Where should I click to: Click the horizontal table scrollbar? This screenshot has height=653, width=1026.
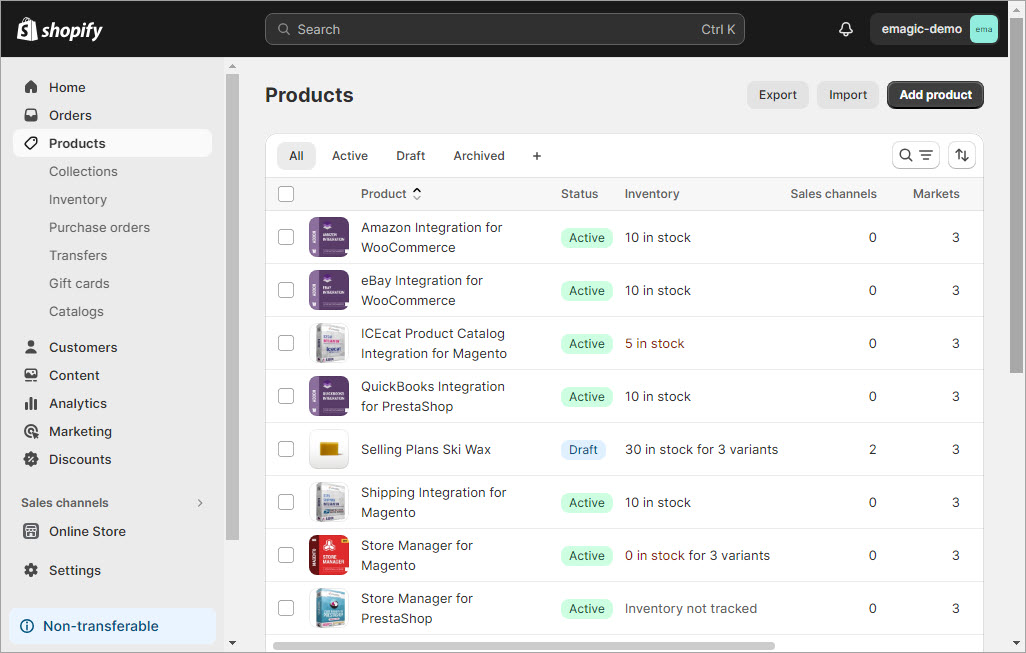click(x=523, y=646)
